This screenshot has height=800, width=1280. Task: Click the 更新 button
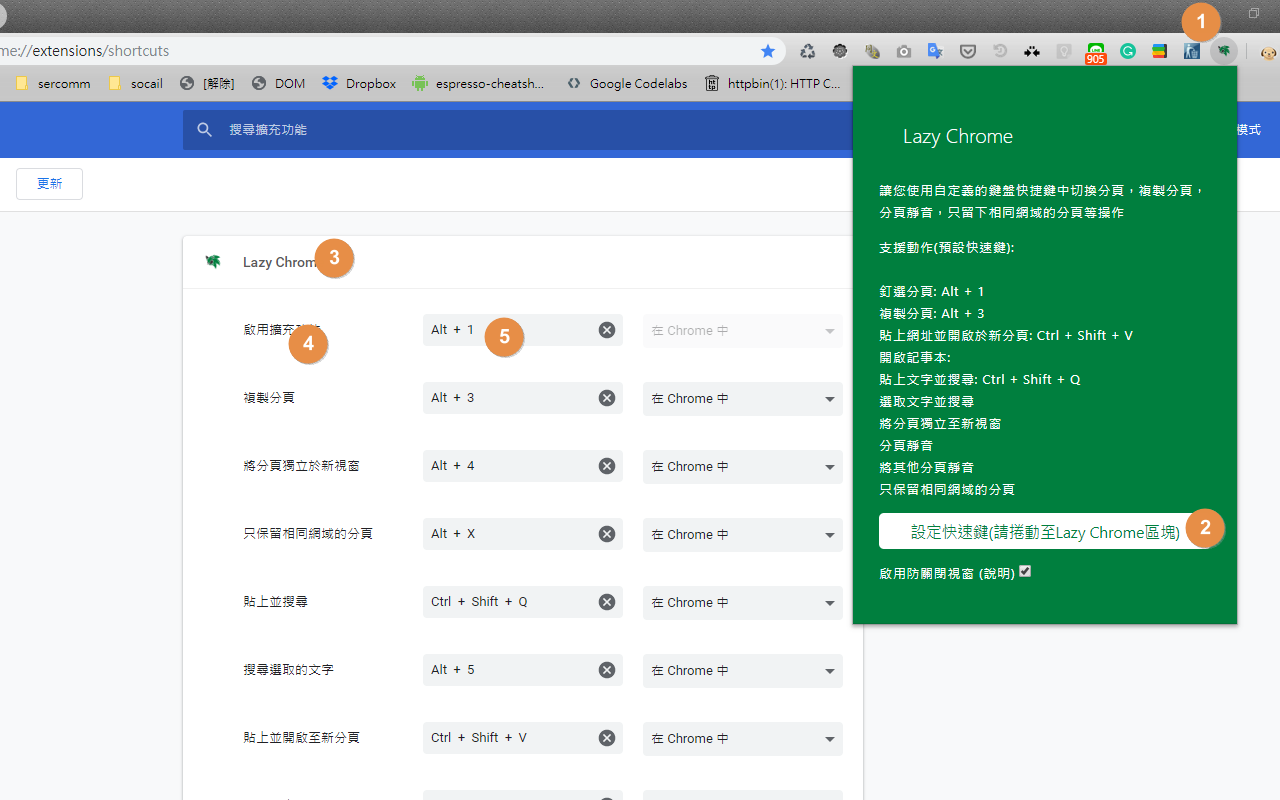click(x=49, y=184)
